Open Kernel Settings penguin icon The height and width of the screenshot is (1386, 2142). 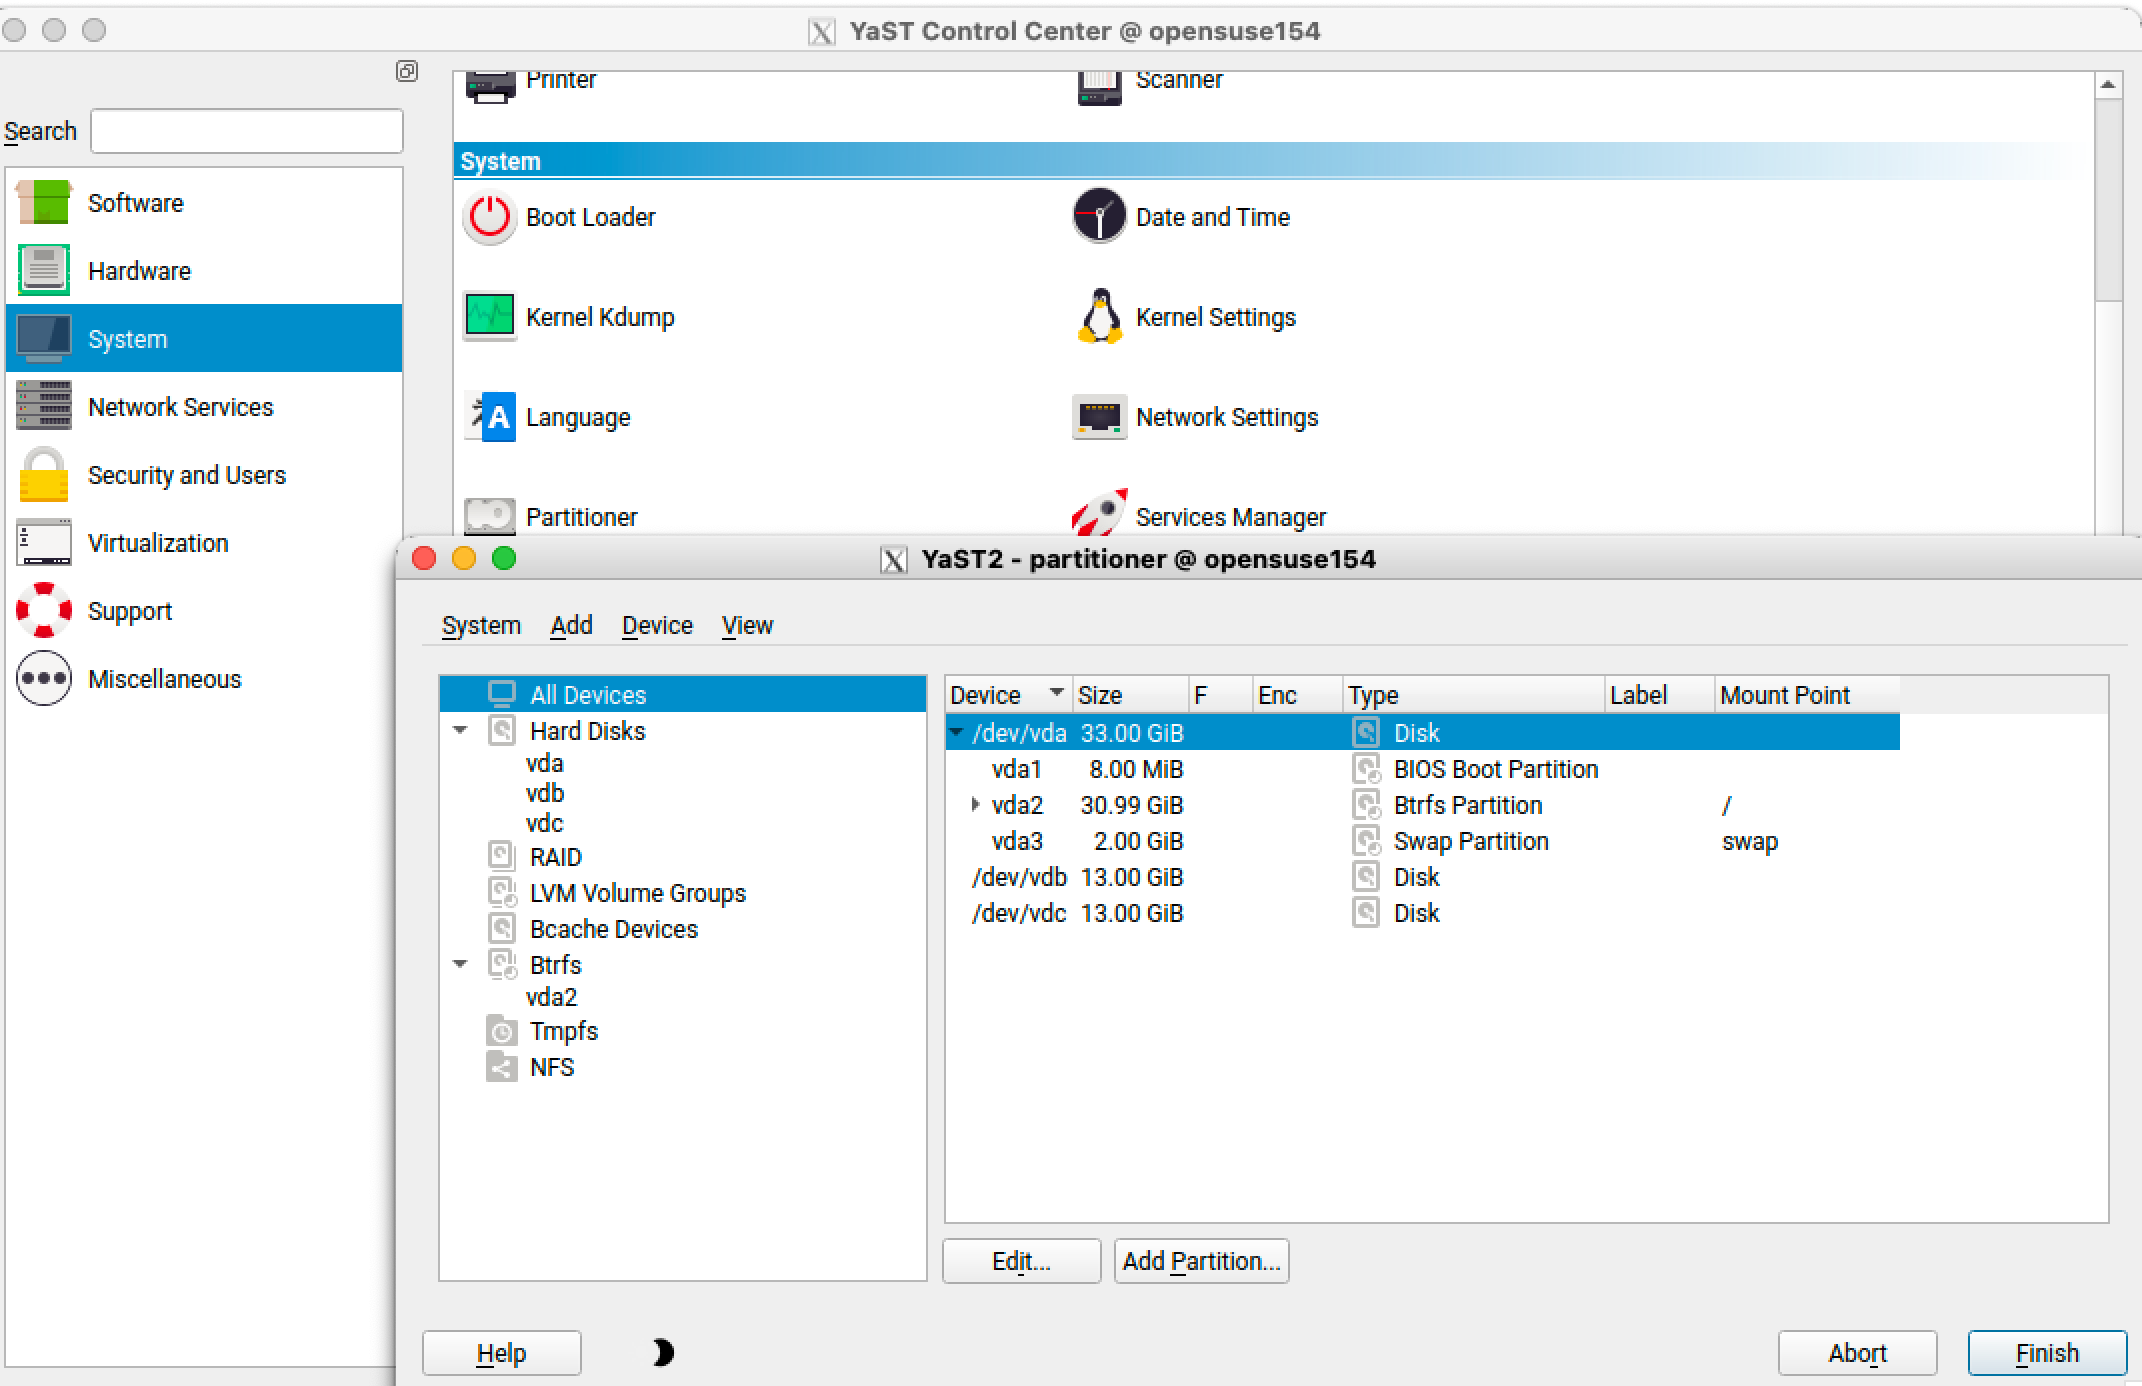click(x=1100, y=316)
